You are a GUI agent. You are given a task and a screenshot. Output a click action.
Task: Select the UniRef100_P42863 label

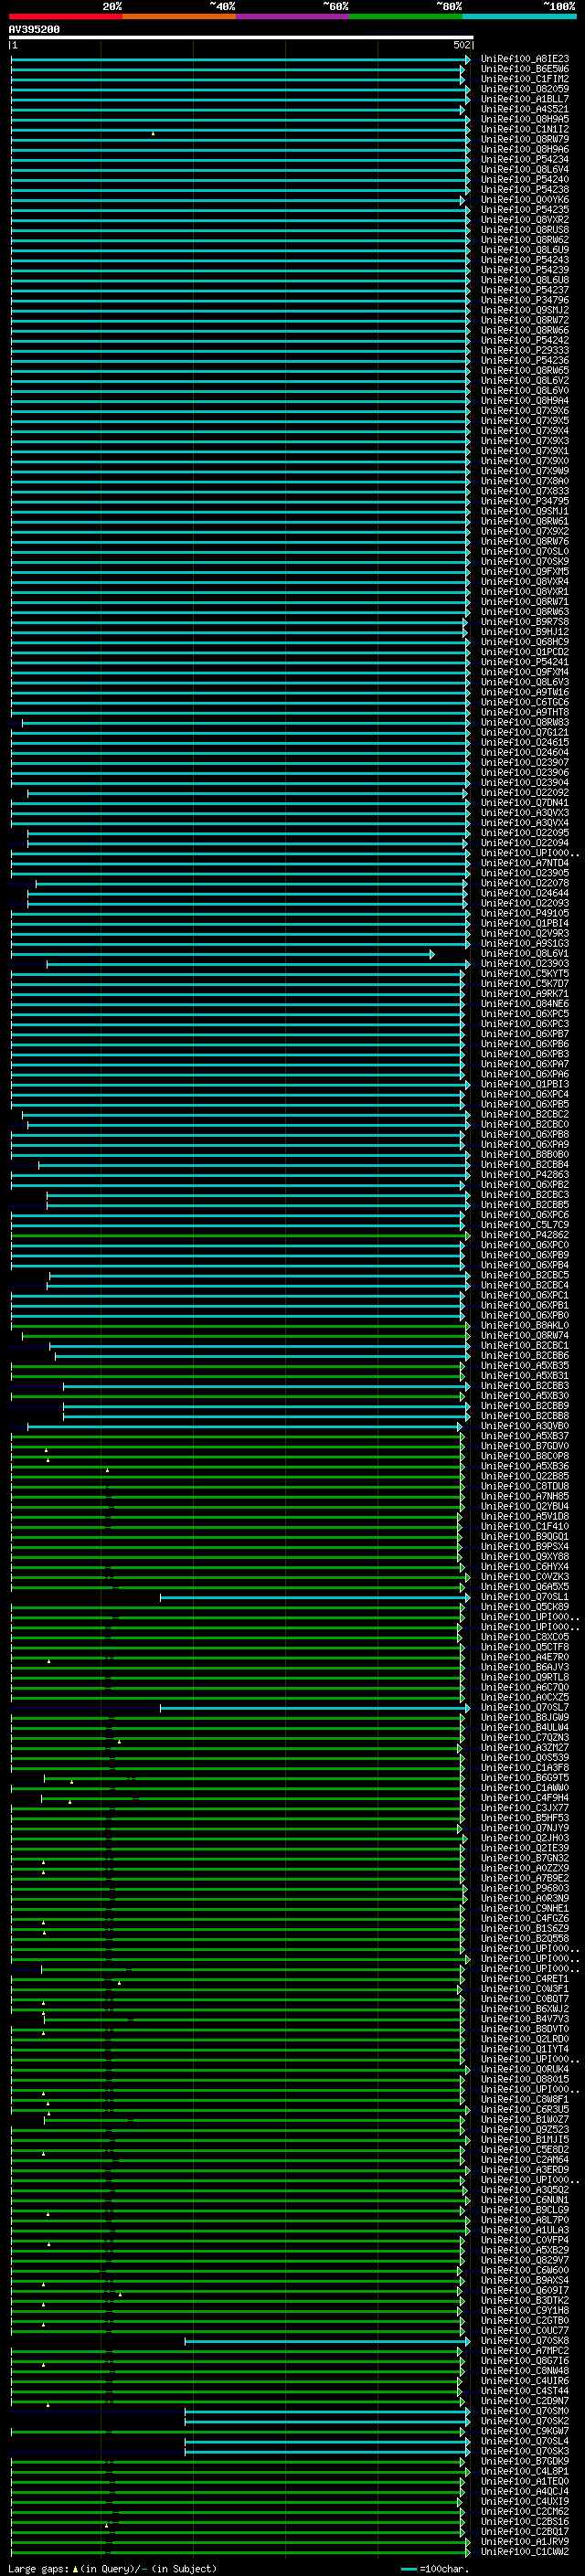coord(525,1175)
